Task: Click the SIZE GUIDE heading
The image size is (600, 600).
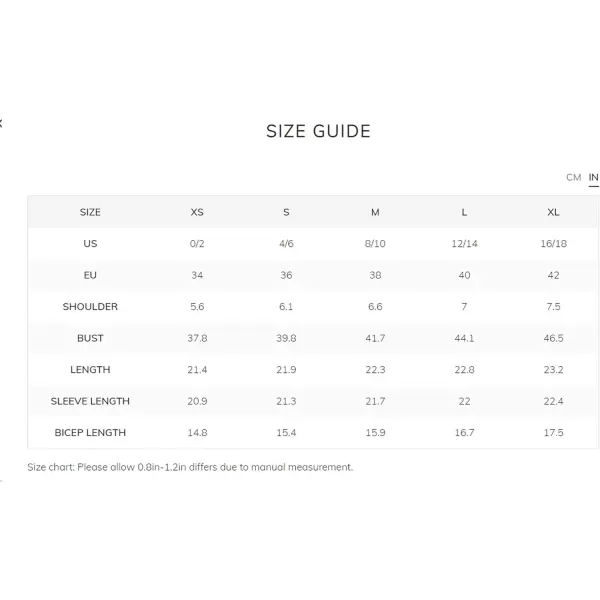Action: pos(318,131)
